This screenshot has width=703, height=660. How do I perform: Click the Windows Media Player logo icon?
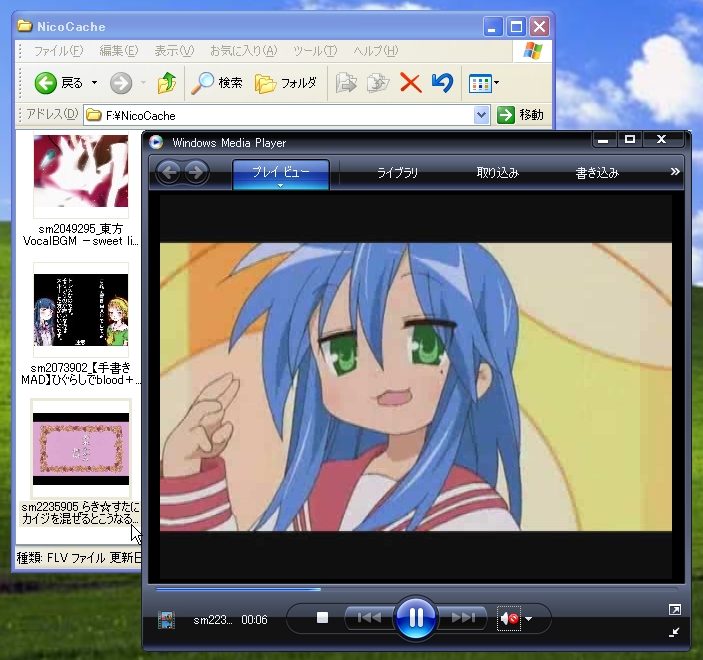(x=156, y=142)
